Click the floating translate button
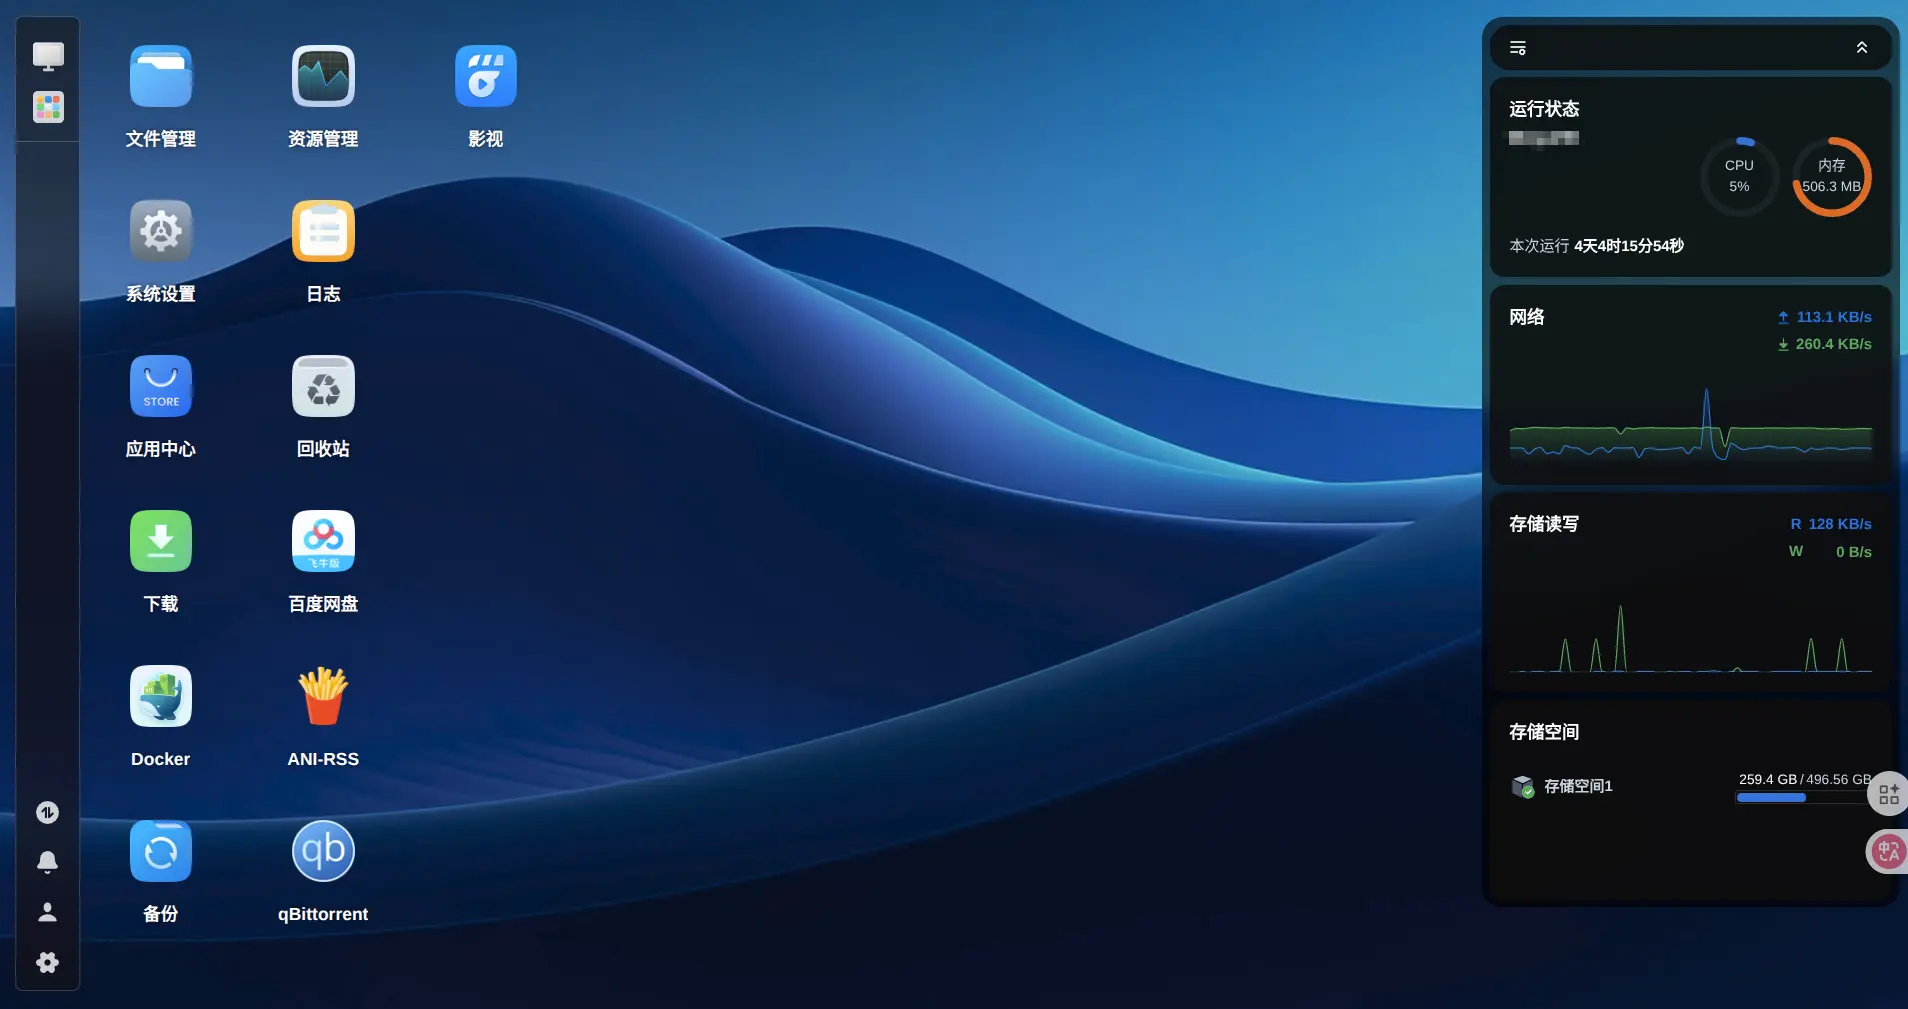1908x1009 pixels. (1888, 852)
